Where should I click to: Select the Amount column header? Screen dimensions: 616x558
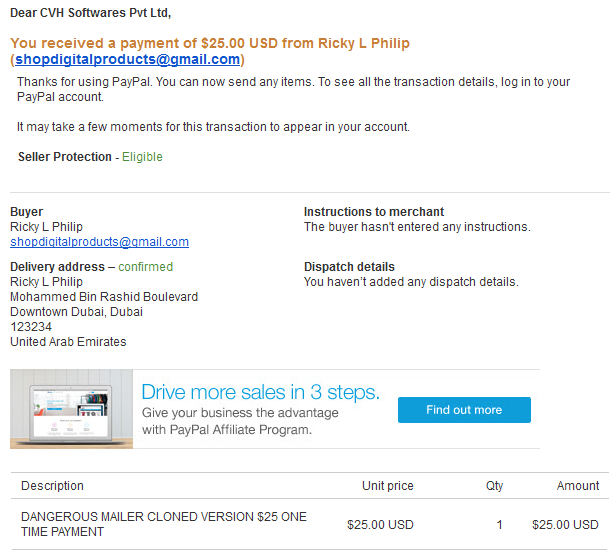pyautogui.click(x=578, y=486)
